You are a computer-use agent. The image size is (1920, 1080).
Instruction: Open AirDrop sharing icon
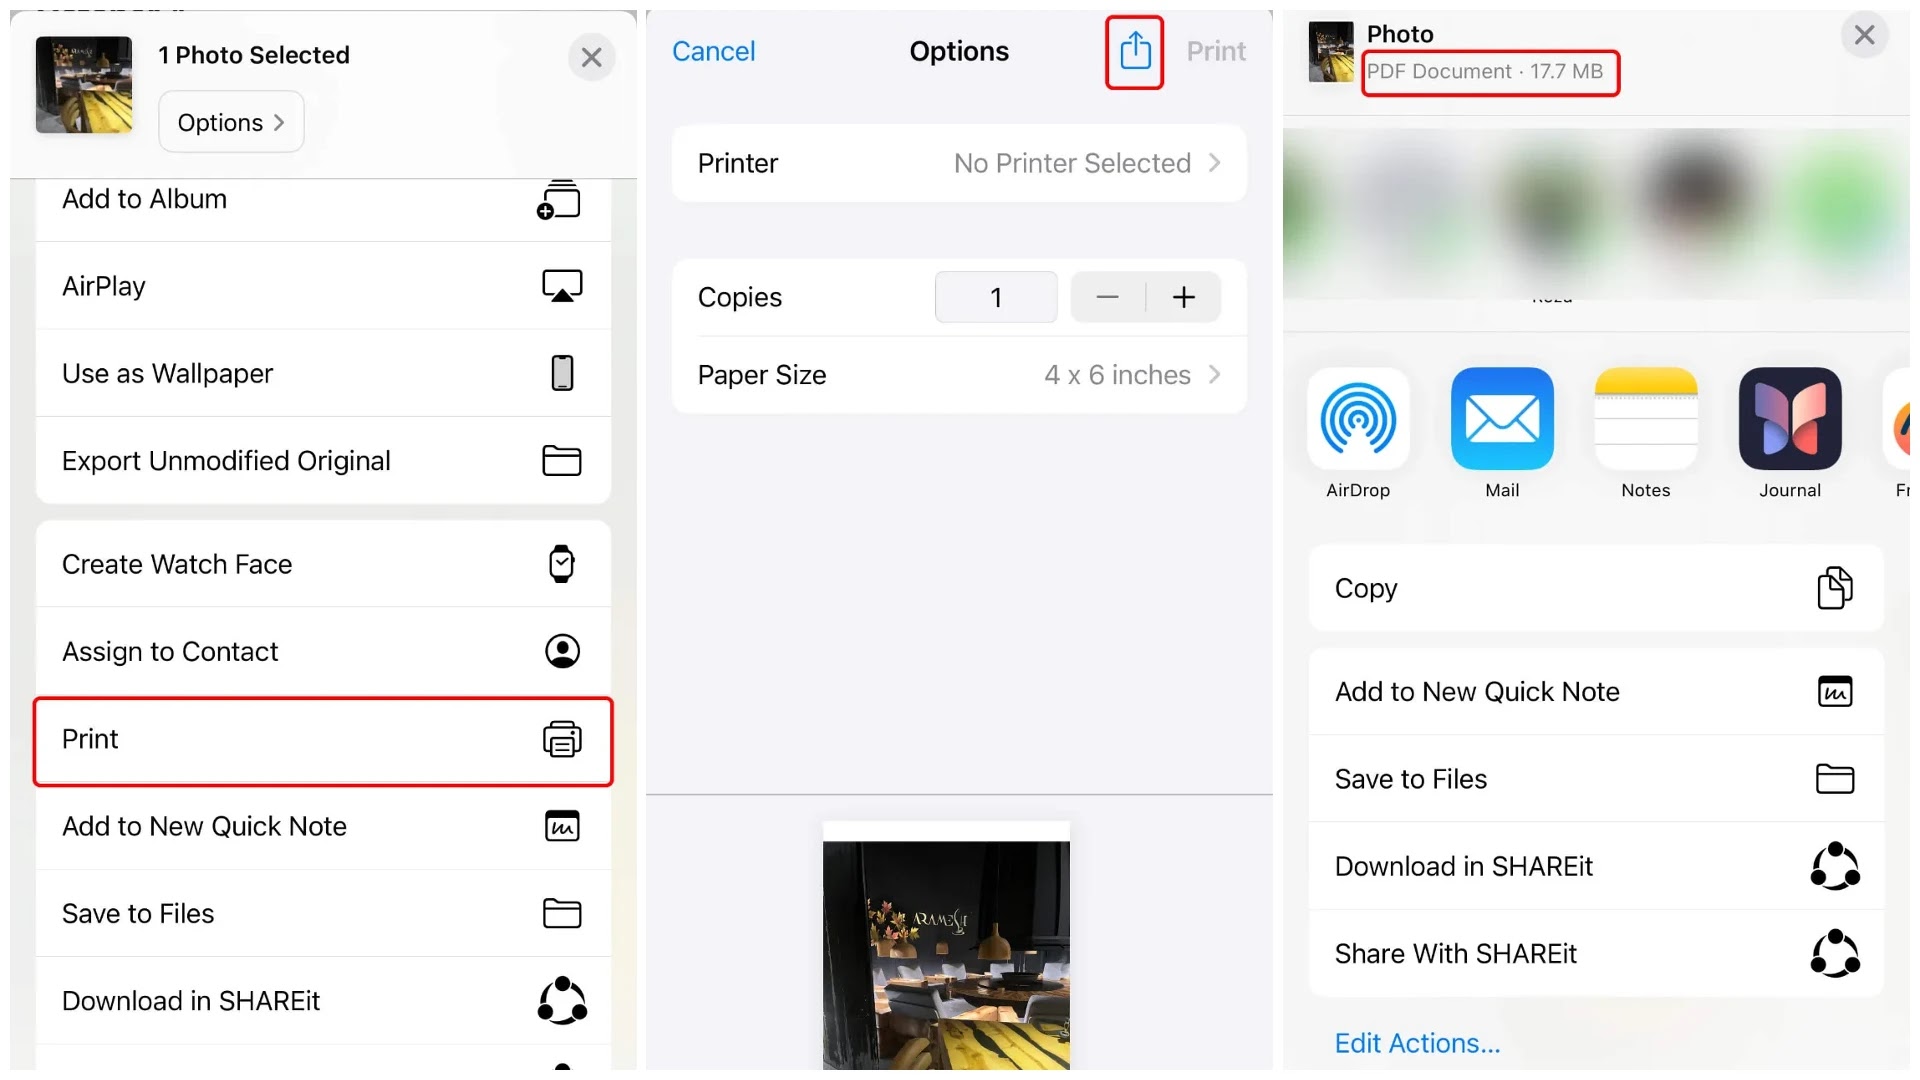tap(1358, 418)
